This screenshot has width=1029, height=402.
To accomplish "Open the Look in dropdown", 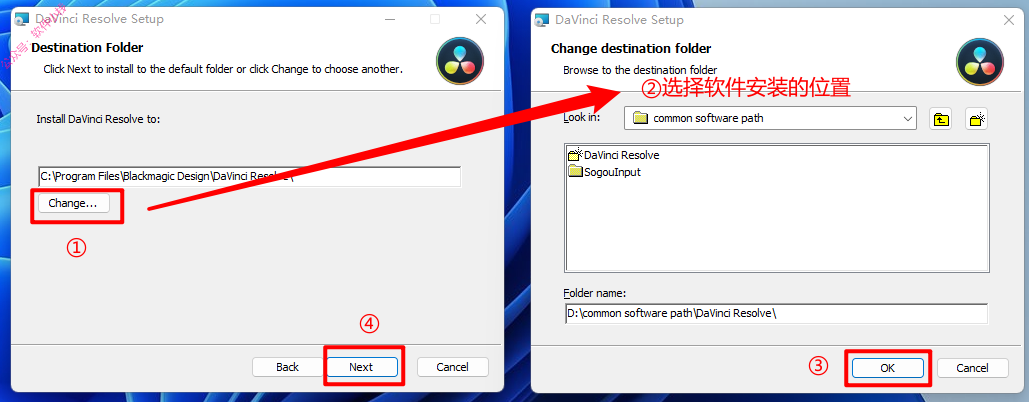I will [x=770, y=119].
